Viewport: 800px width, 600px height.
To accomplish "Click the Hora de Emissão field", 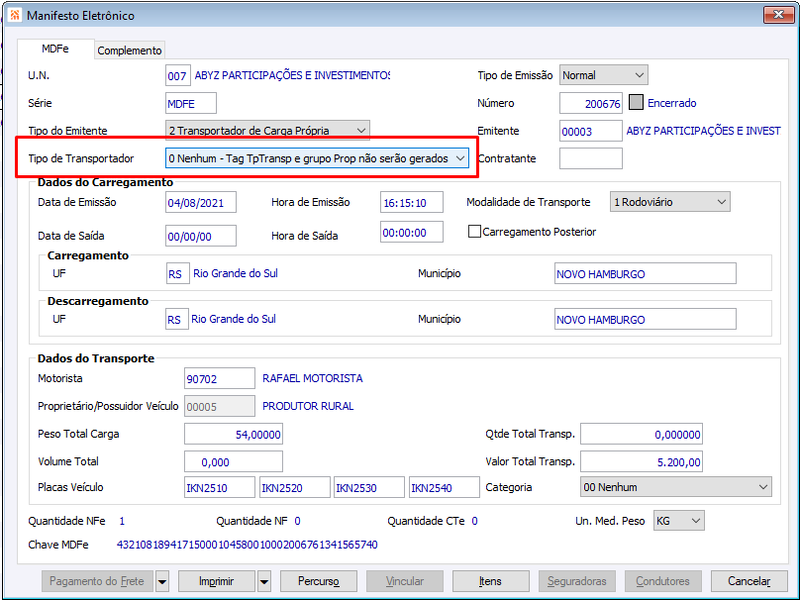I will (x=411, y=202).
